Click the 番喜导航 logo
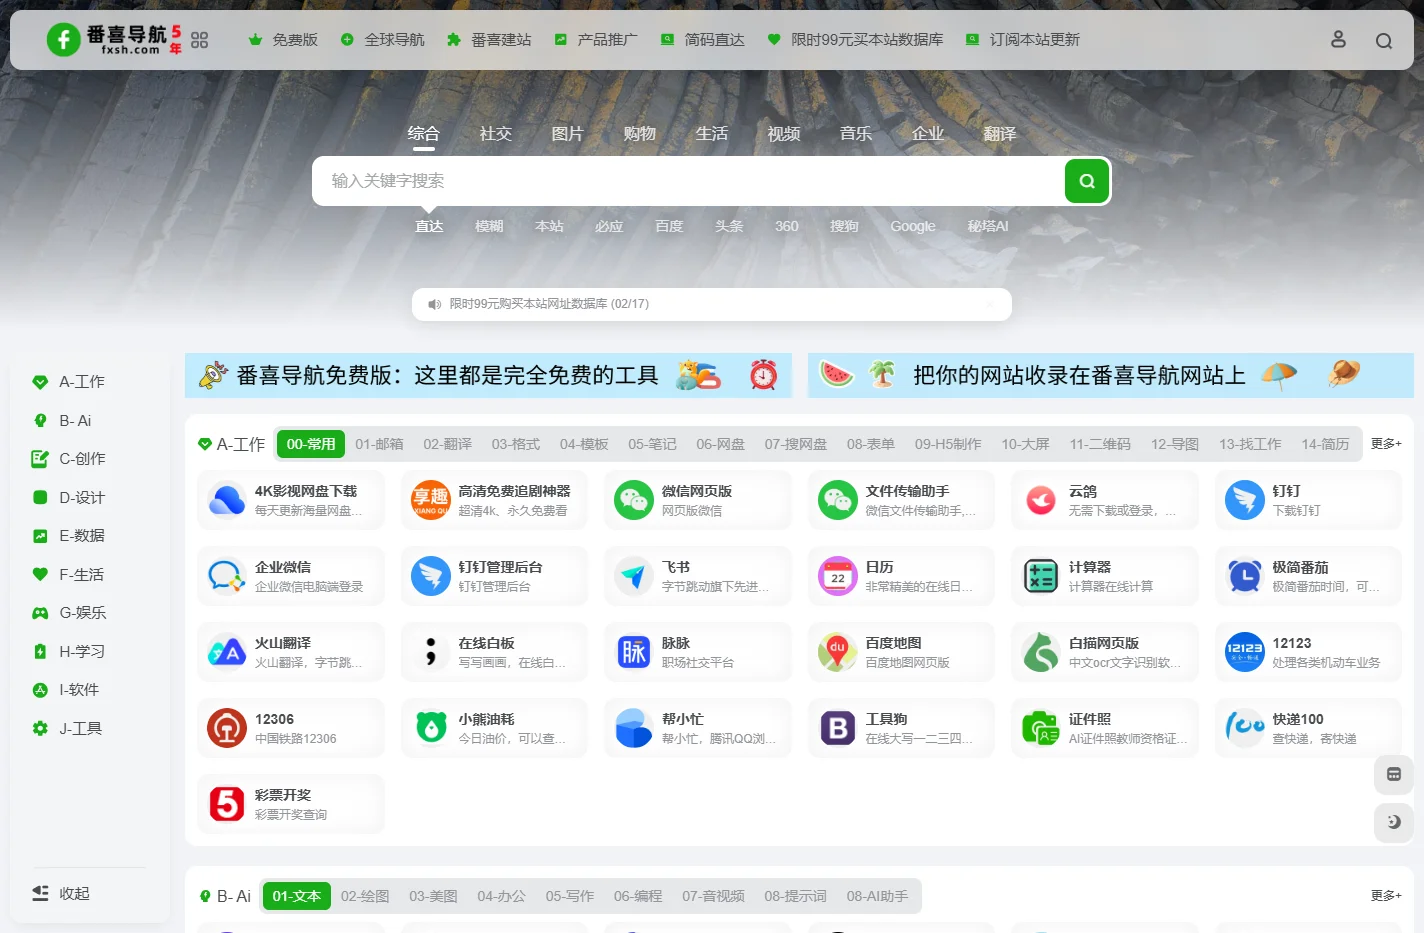 (114, 40)
